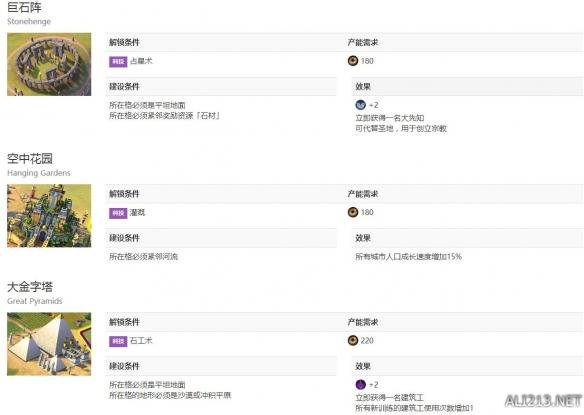Select the Hanging Gardens English subtitle
The image size is (584, 415).
pyautogui.click(x=39, y=173)
